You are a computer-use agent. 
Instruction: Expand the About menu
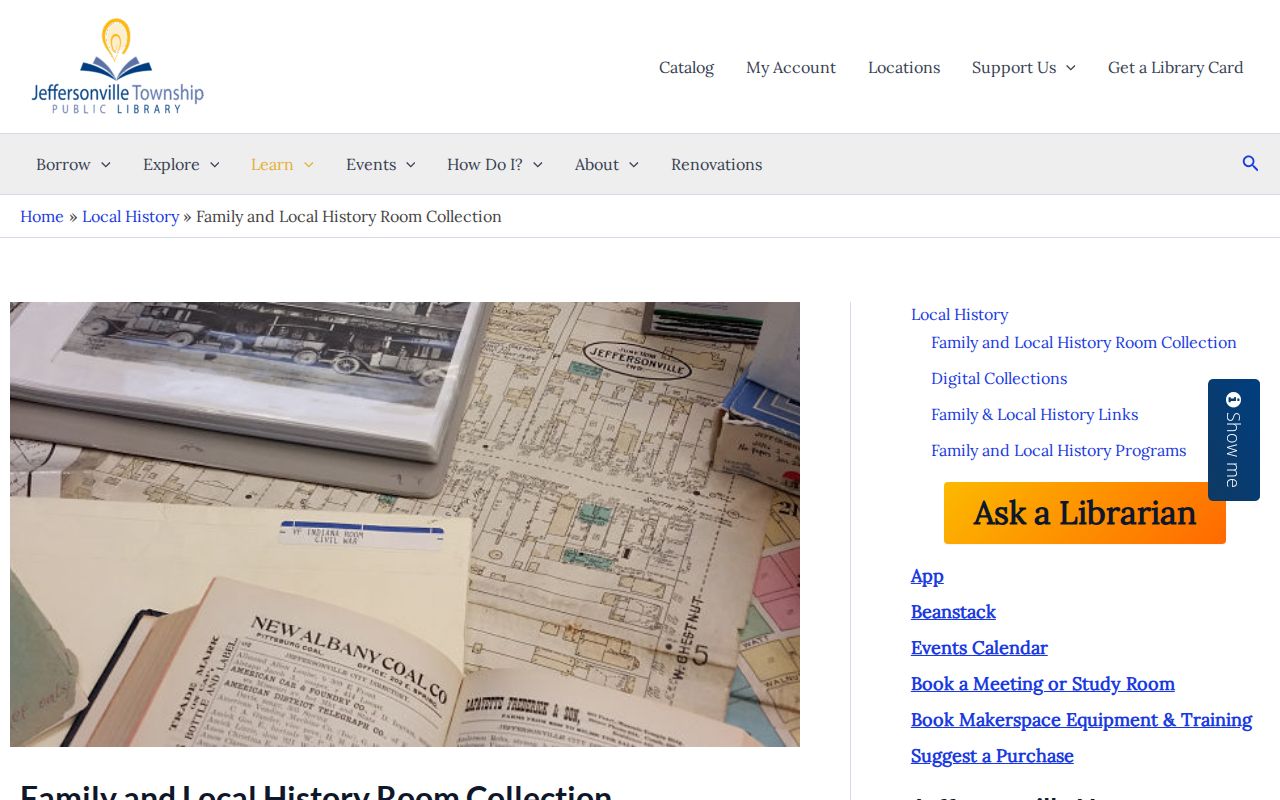pyautogui.click(x=606, y=164)
